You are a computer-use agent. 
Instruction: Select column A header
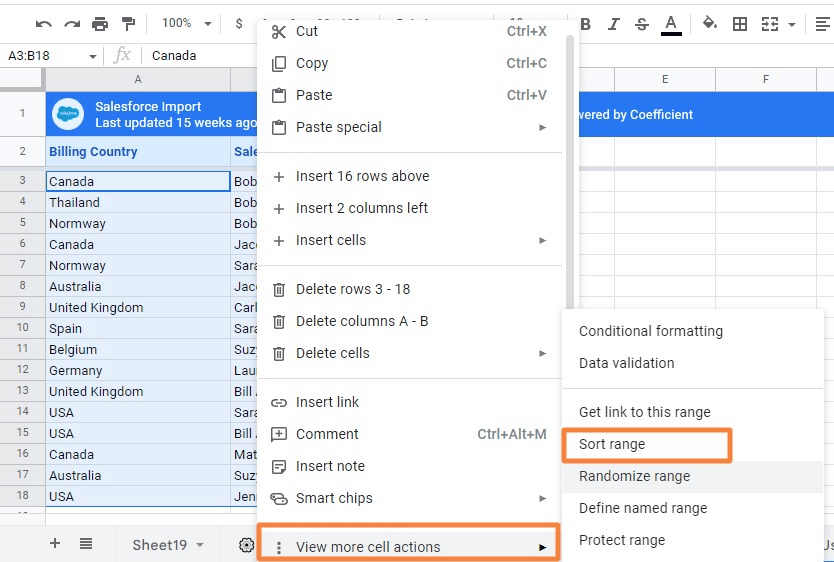point(138,80)
